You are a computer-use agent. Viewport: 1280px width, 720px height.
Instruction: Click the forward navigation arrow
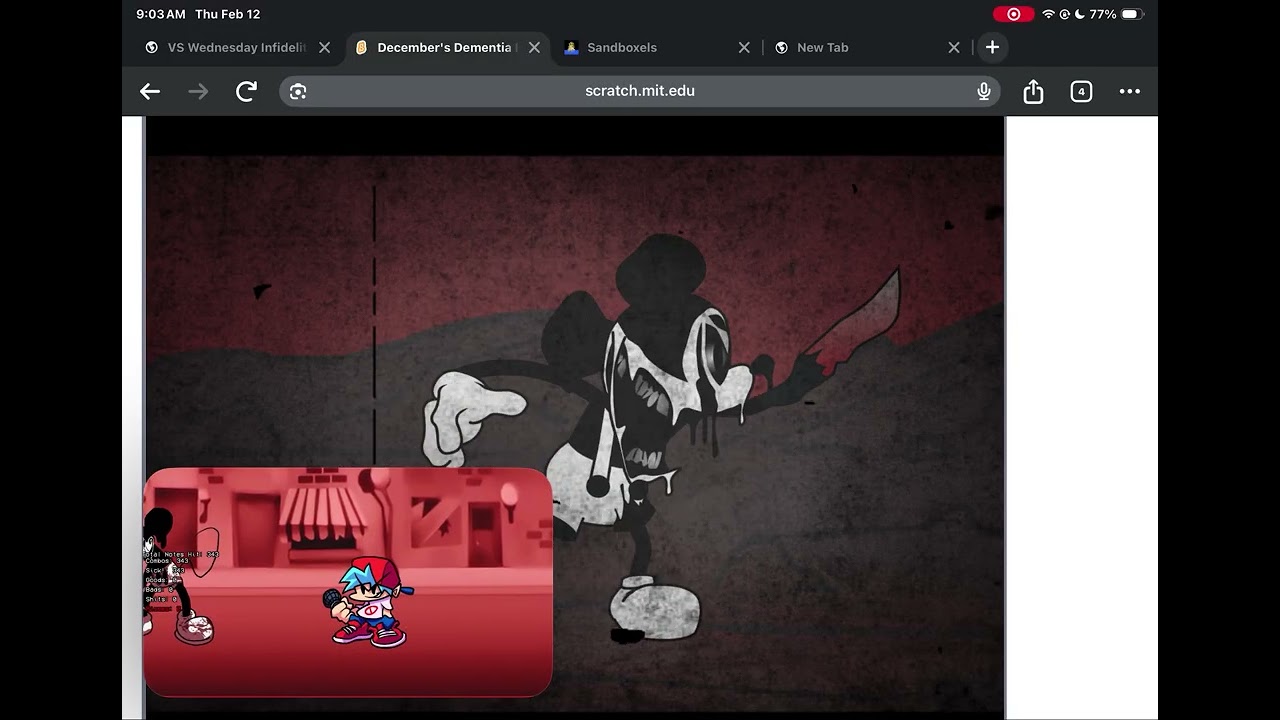tap(199, 92)
